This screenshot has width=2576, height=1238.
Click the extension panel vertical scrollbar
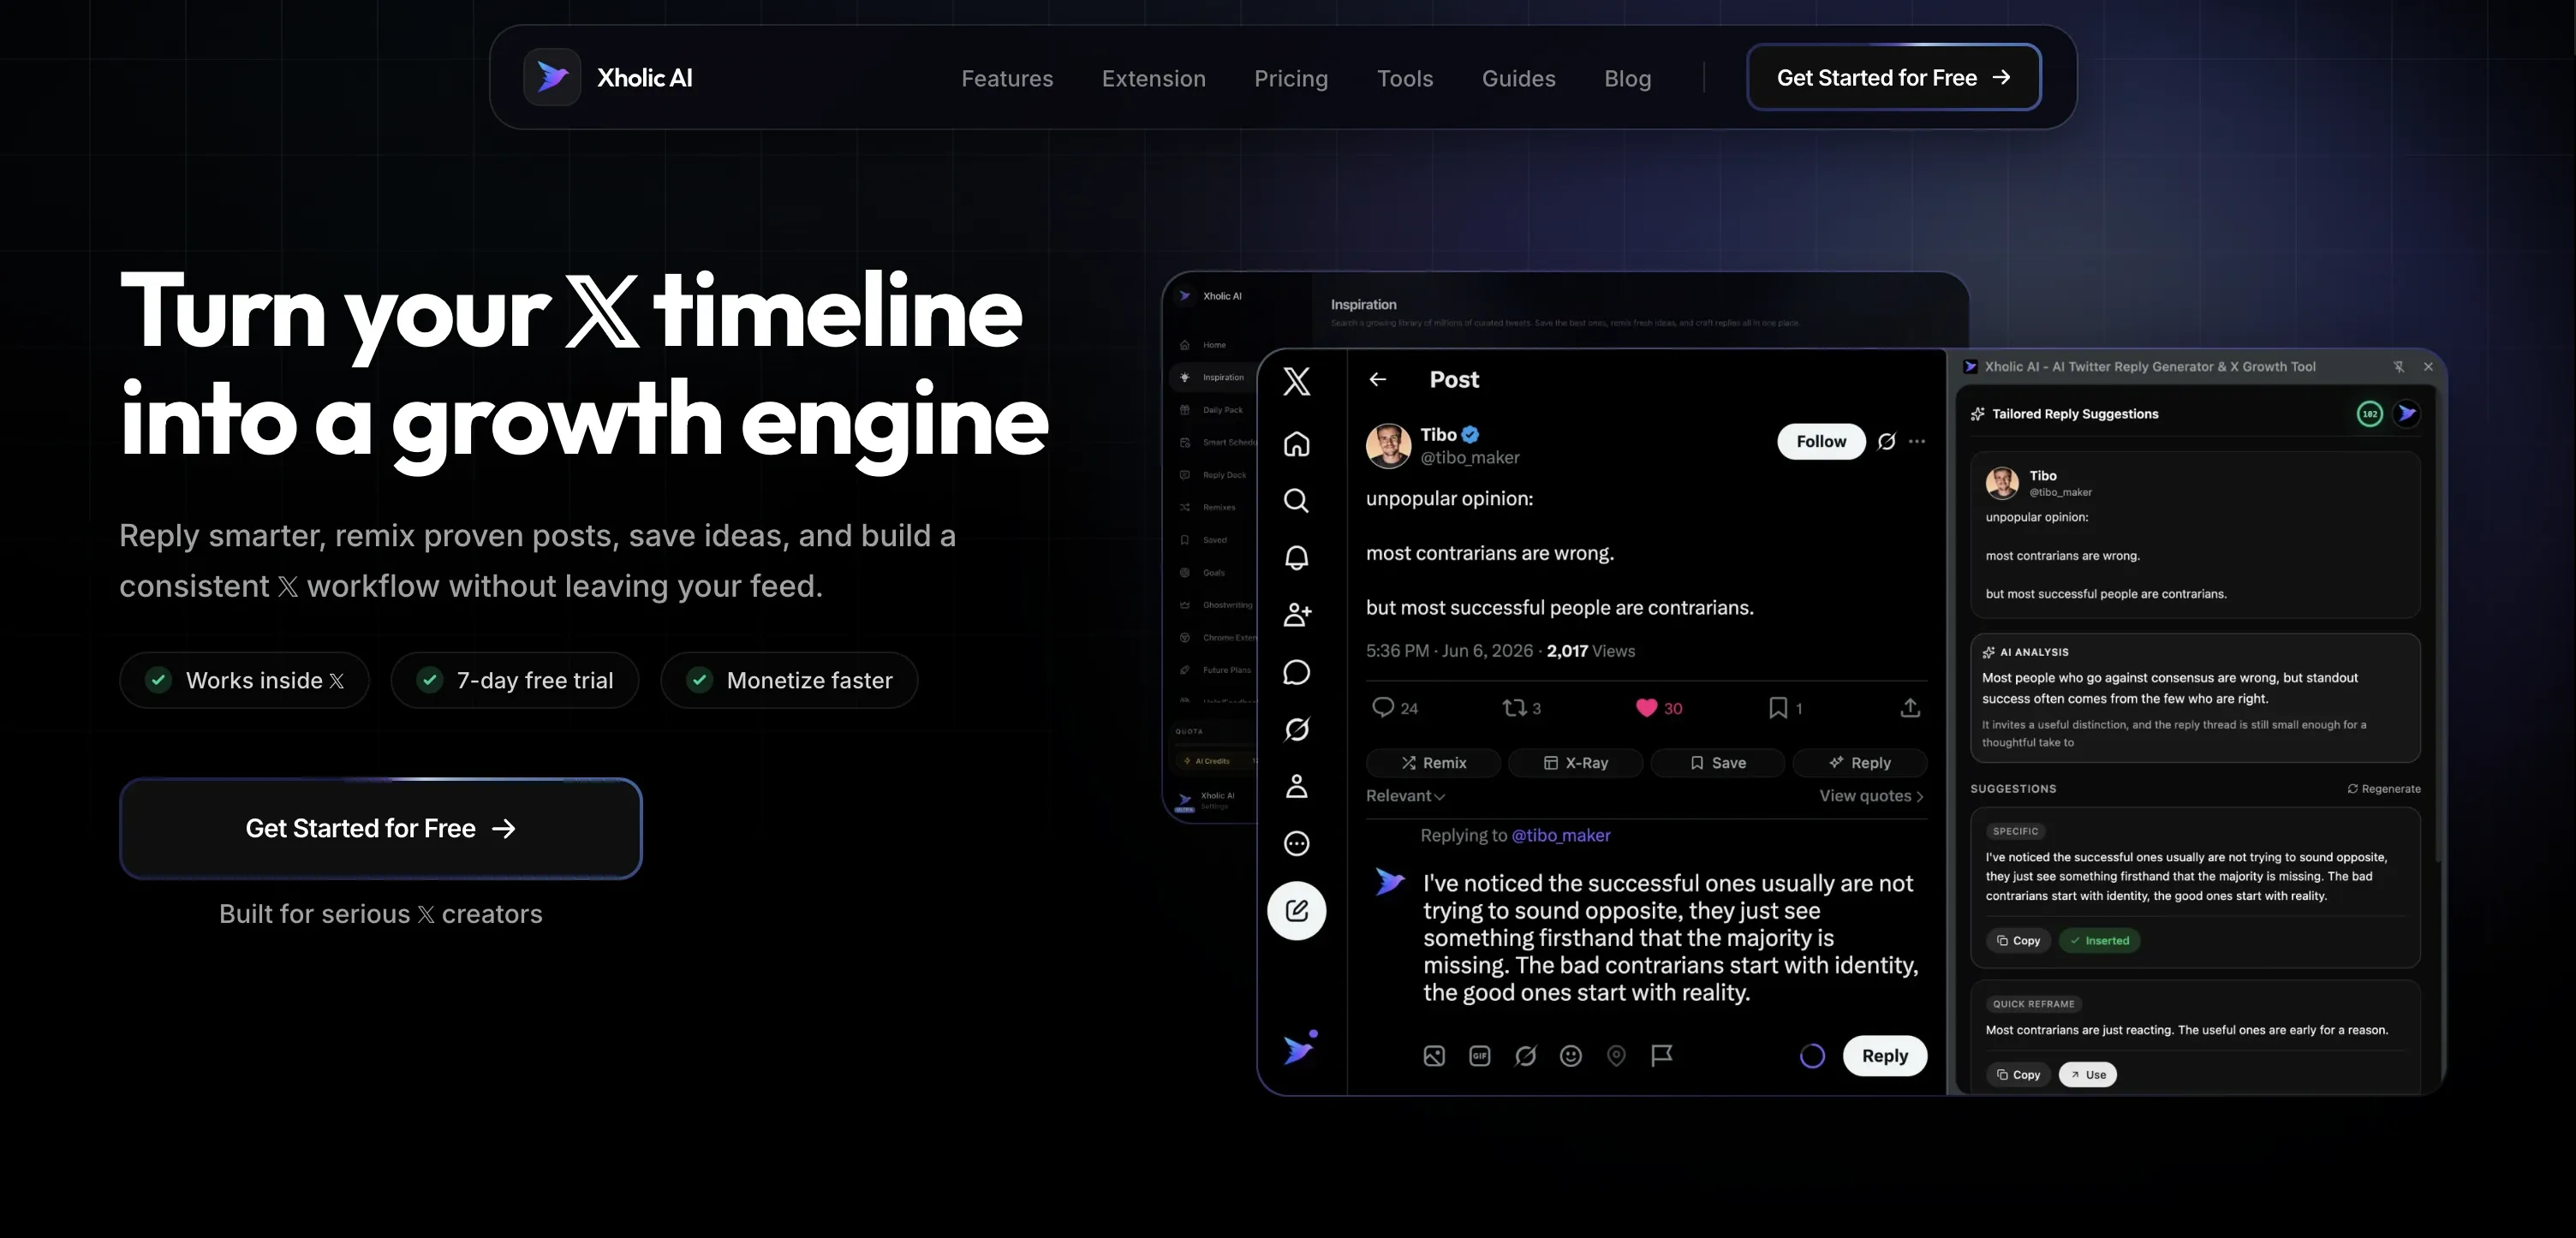coord(2438,625)
